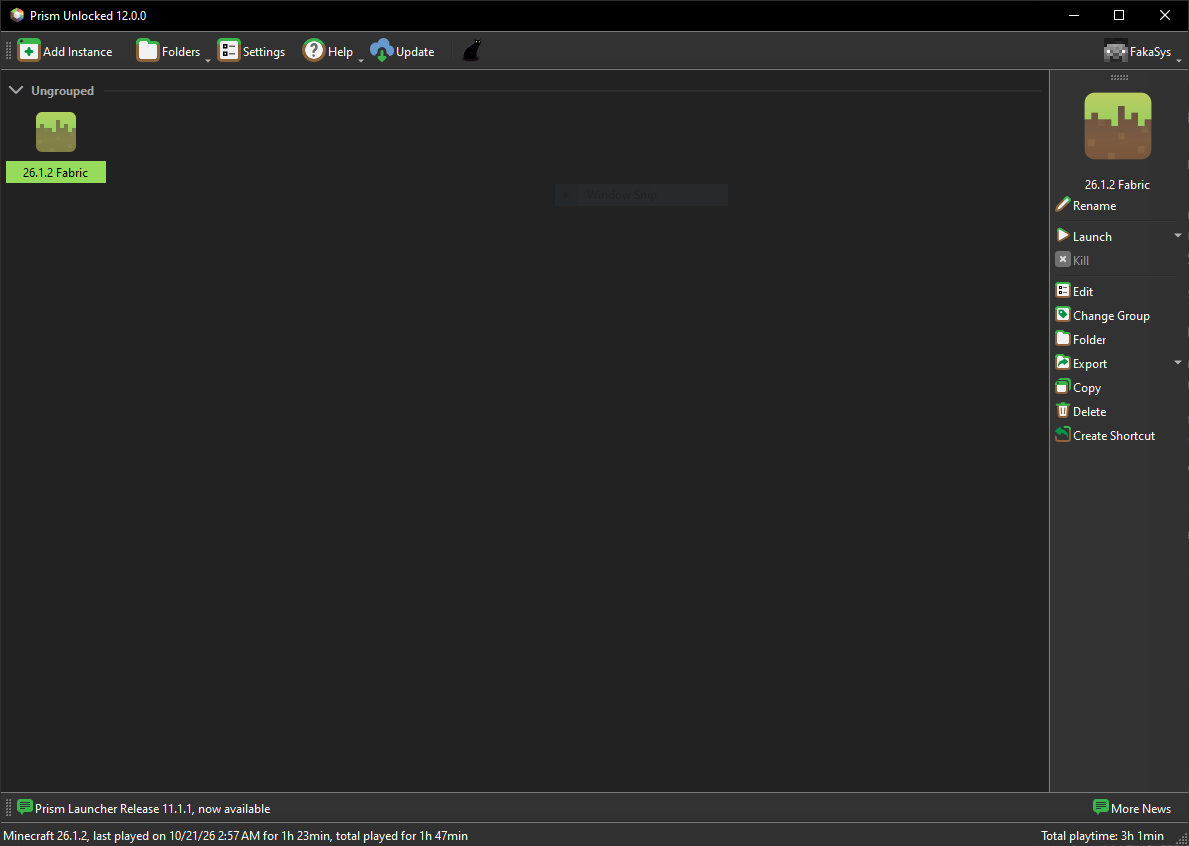Click the Create Shortcut icon
The image size is (1189, 846).
[x=1062, y=435]
